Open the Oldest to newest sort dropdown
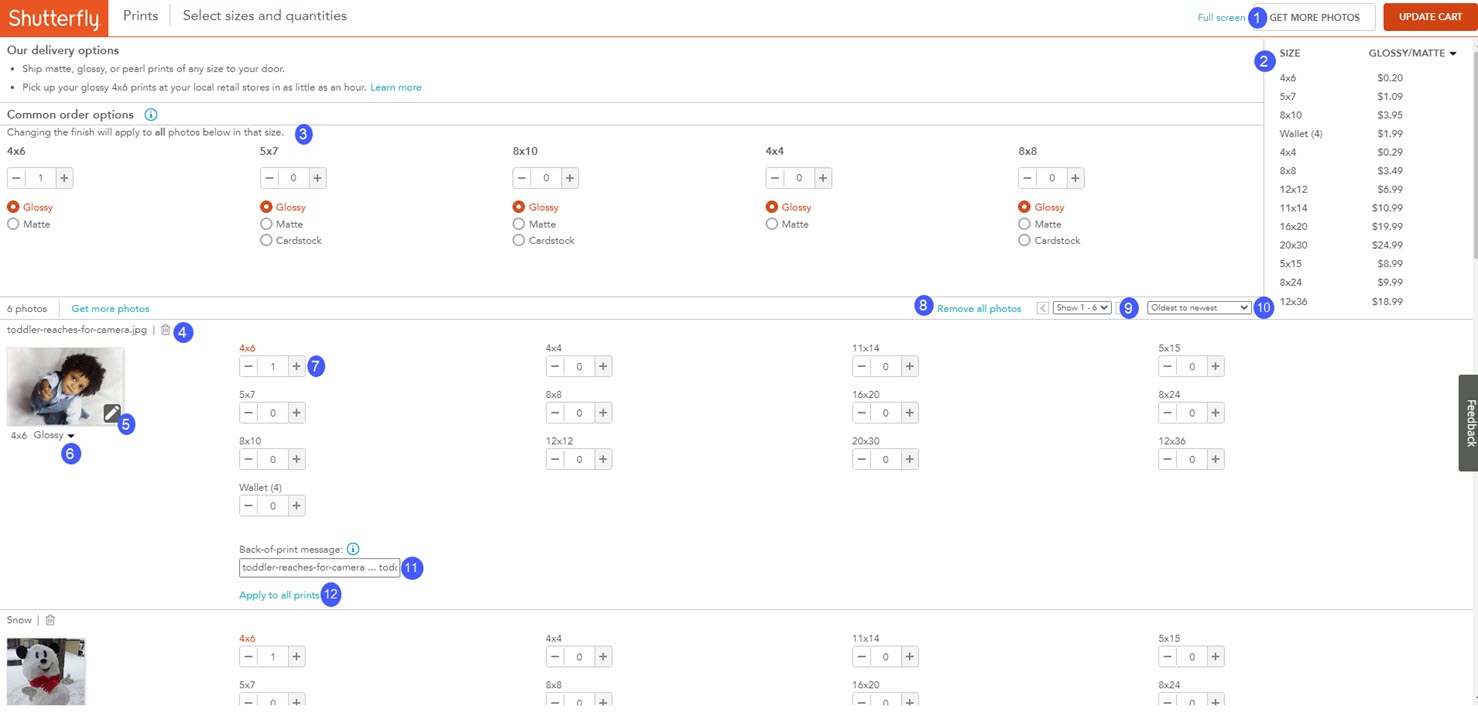This screenshot has width=1478, height=720. pyautogui.click(x=1198, y=308)
